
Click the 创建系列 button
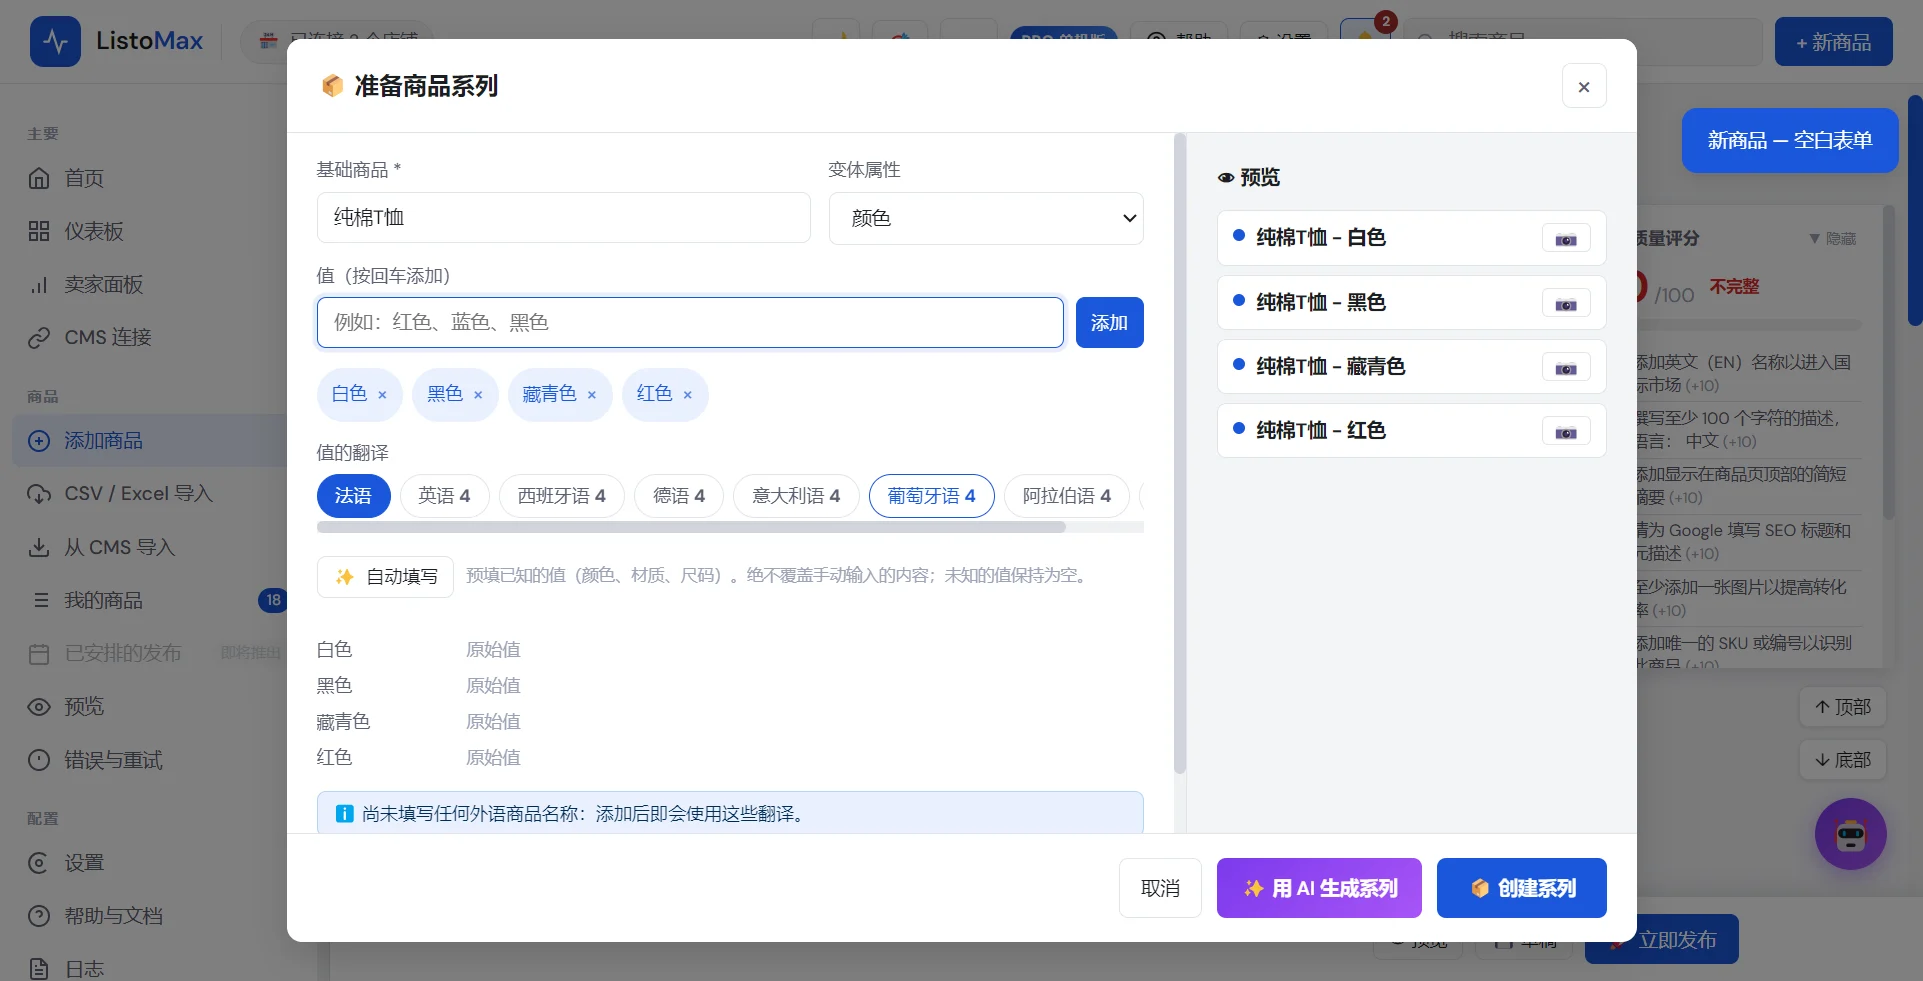pyautogui.click(x=1521, y=888)
